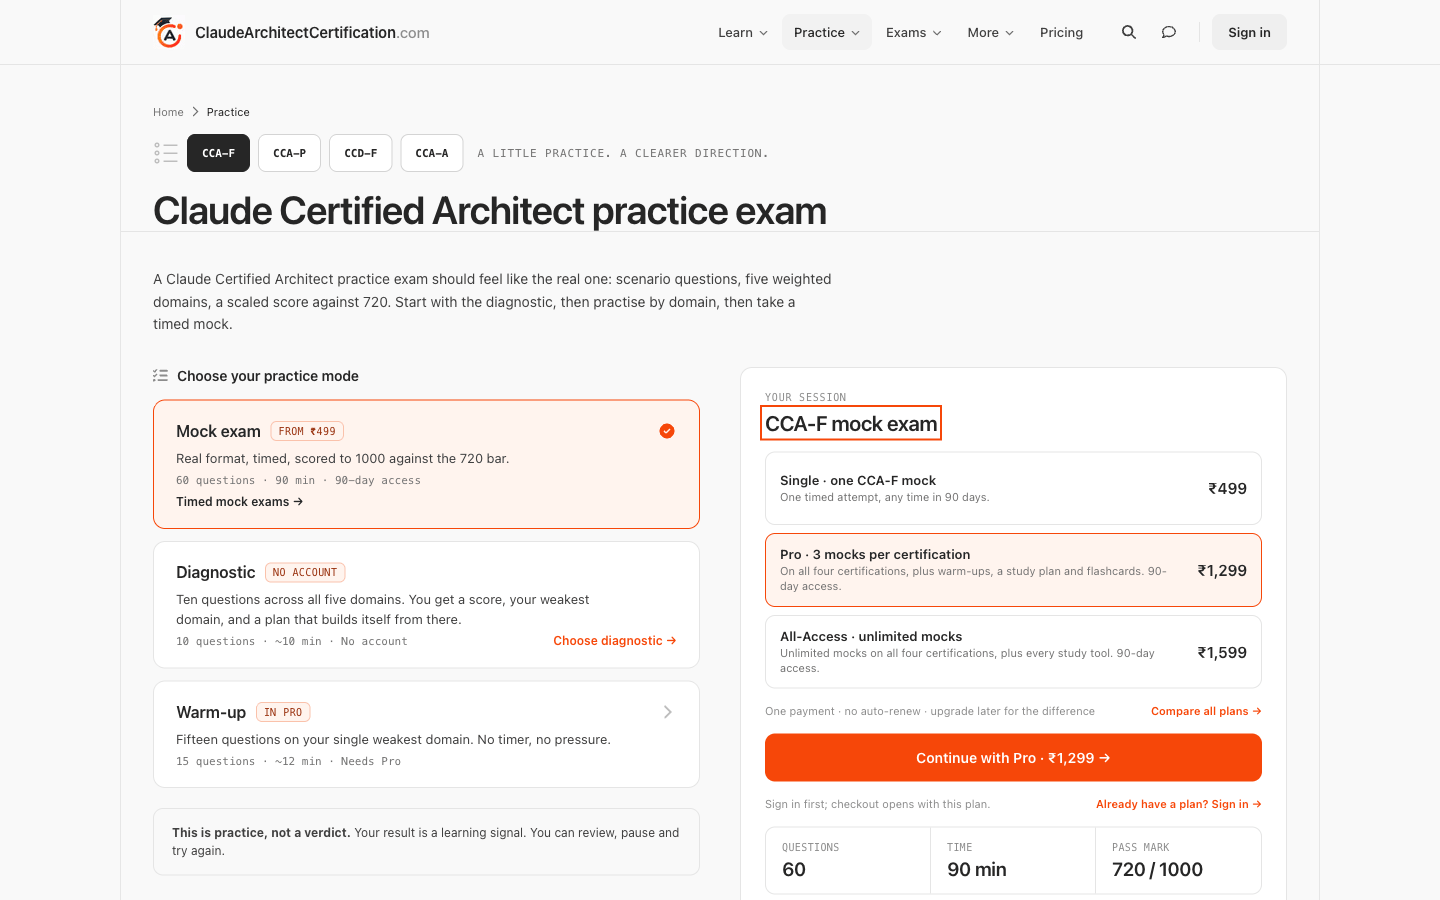Click the Practice breadcrumb item
This screenshot has width=1440, height=900.
point(228,112)
